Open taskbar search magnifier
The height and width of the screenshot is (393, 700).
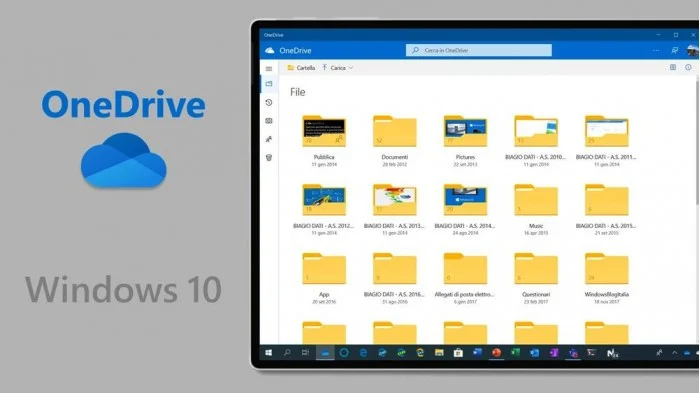pos(287,353)
